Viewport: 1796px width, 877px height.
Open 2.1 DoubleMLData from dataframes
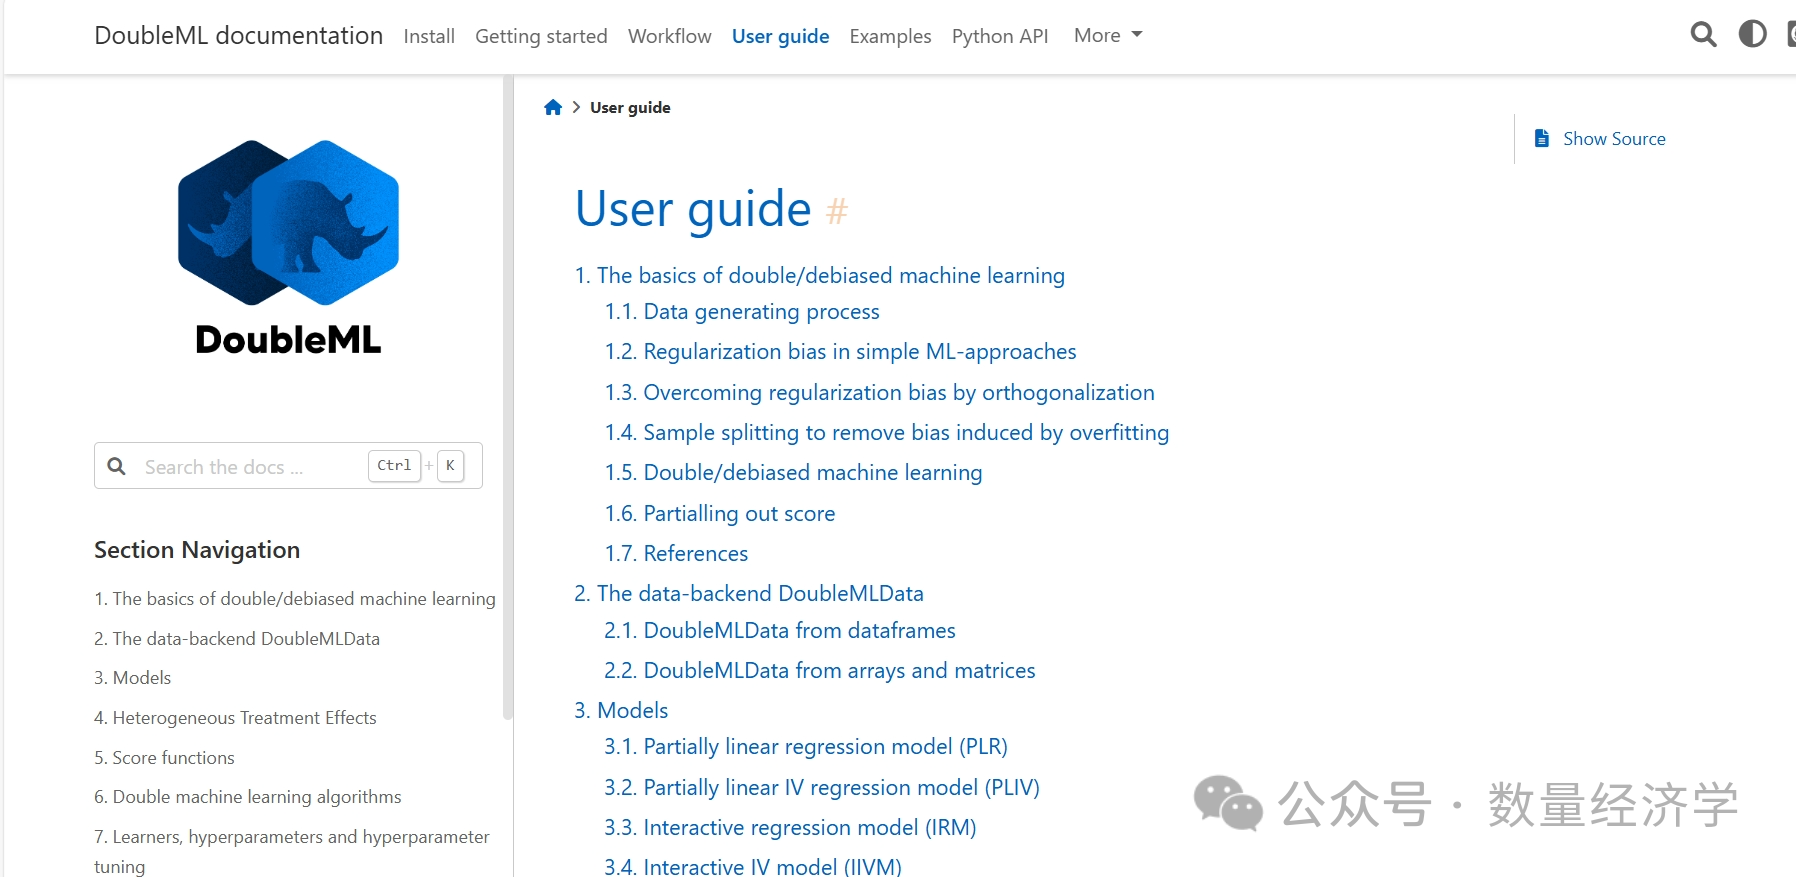click(799, 631)
